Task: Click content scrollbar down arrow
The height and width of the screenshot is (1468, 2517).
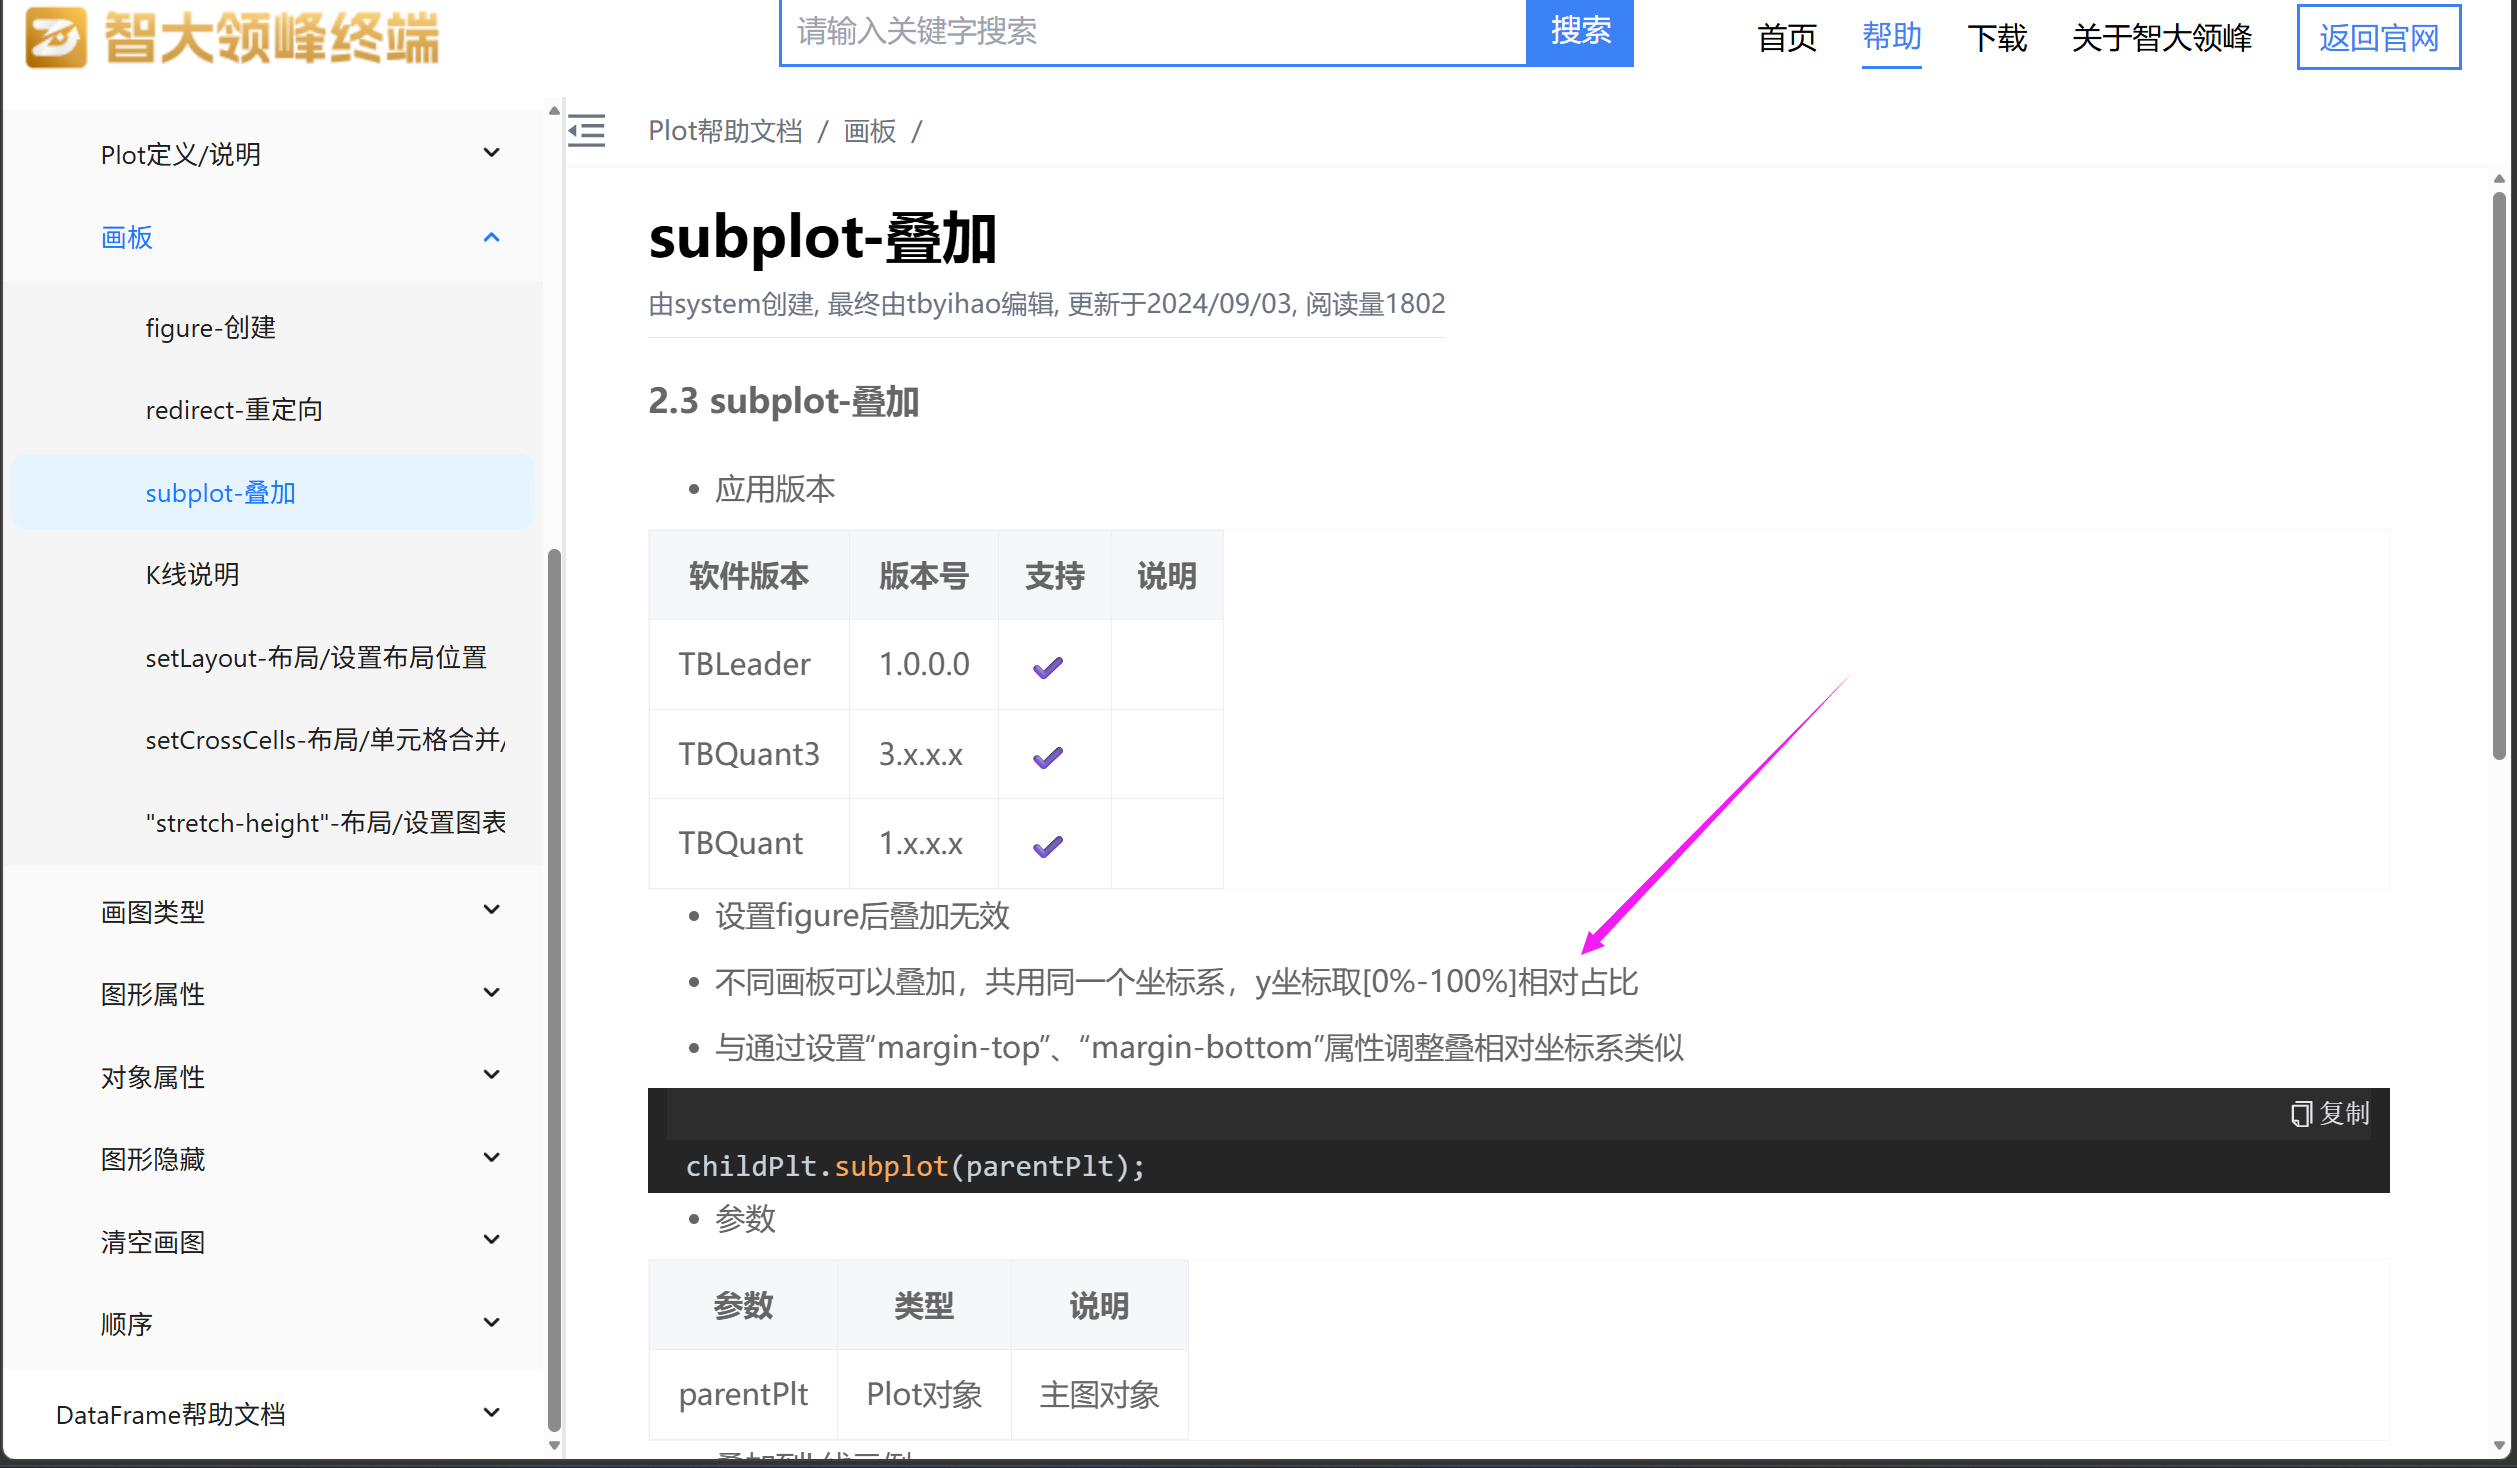Action: [2498, 1445]
